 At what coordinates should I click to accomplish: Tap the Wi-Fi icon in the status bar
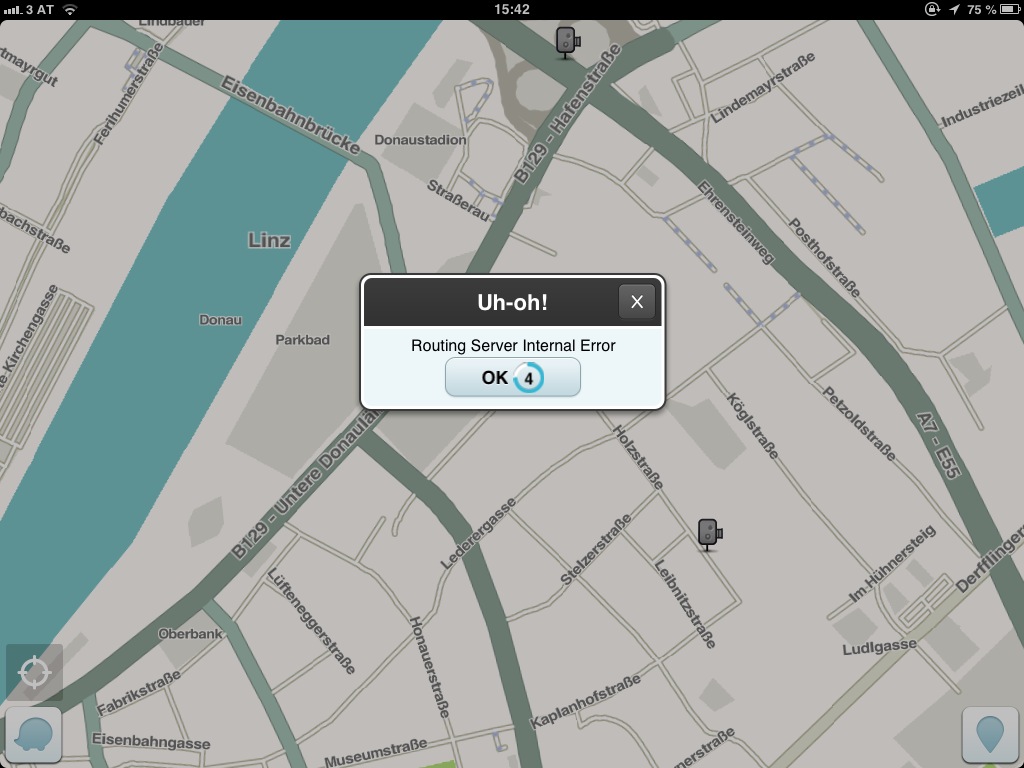click(x=70, y=9)
